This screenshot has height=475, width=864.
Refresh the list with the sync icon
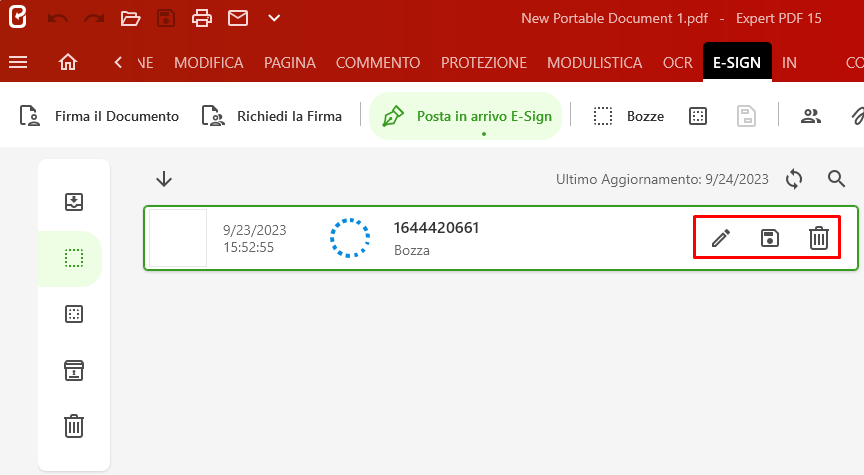794,179
